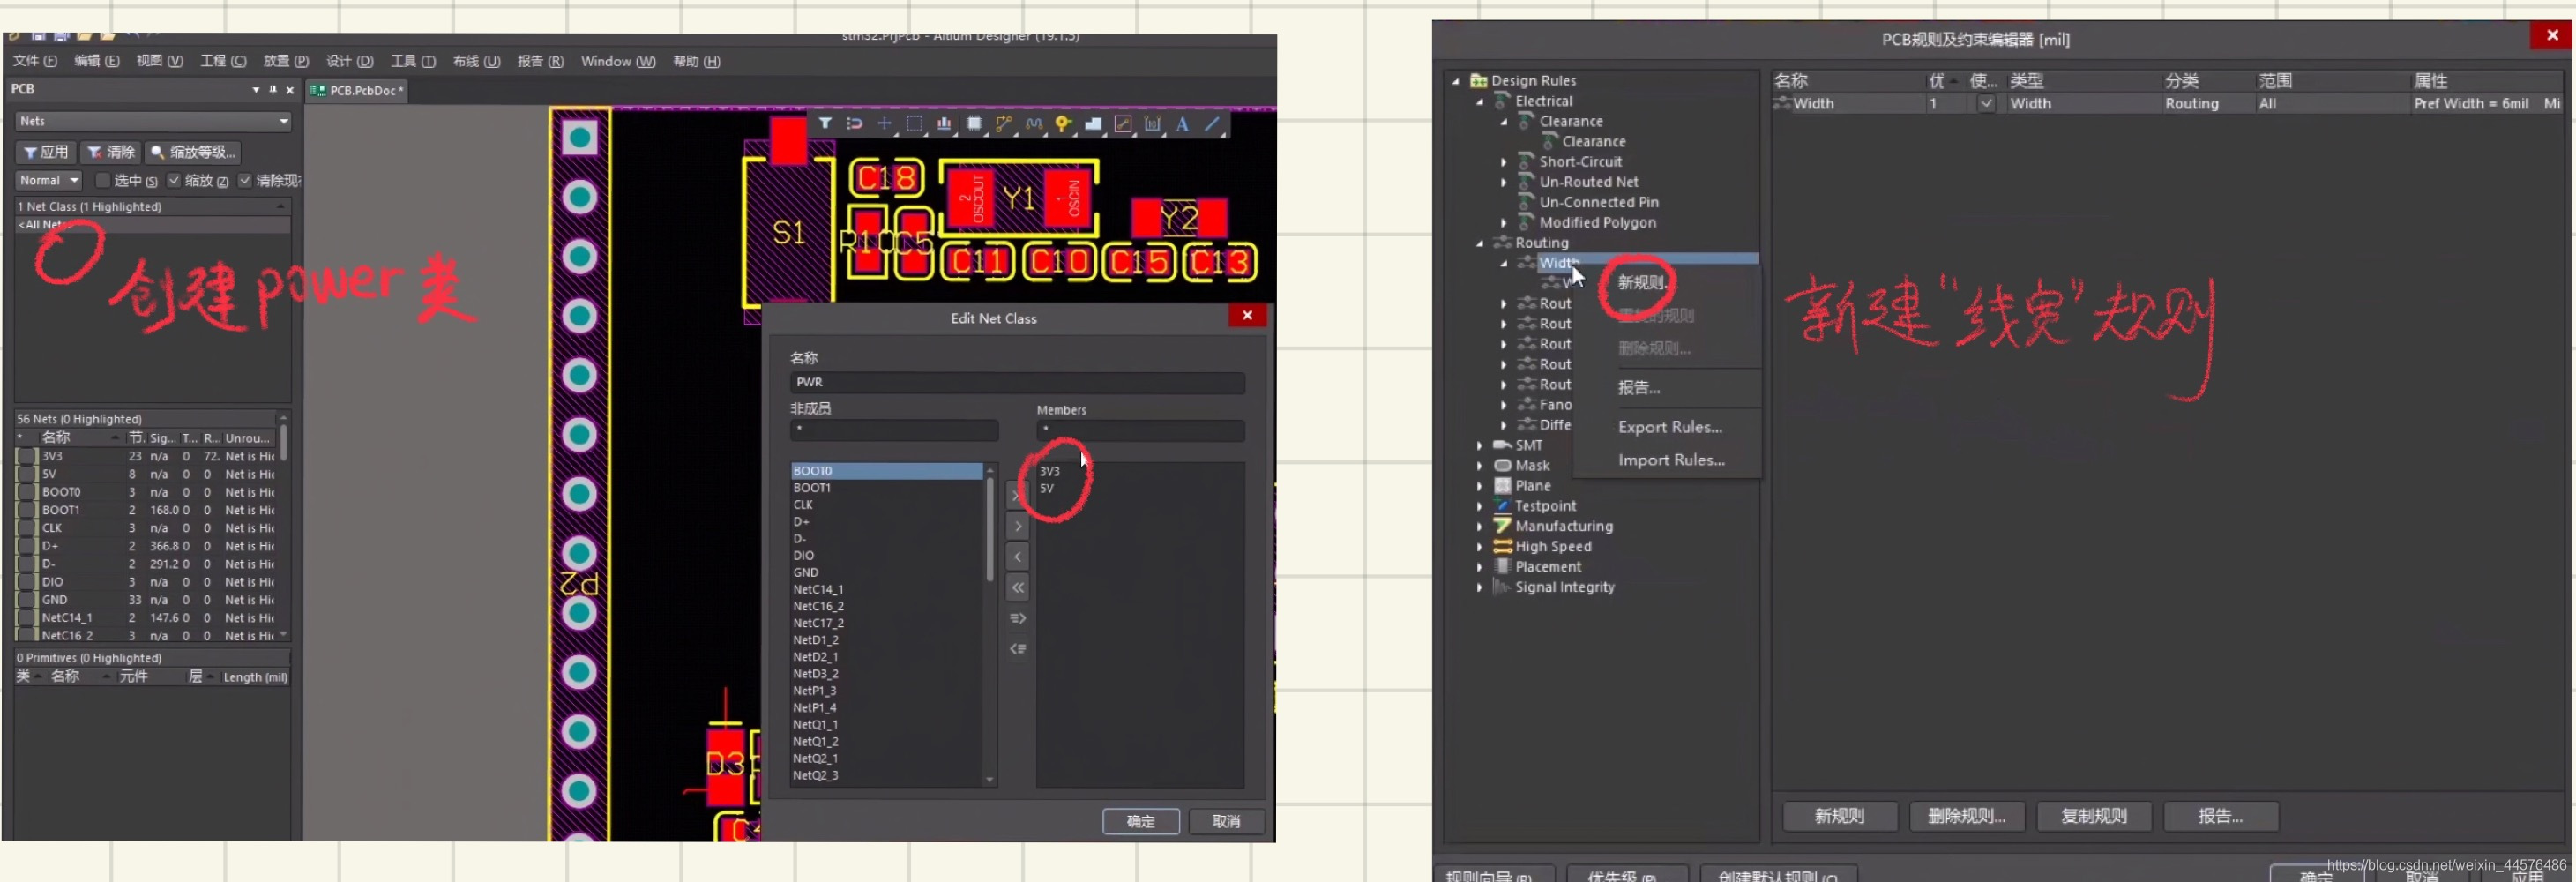Toggle checkbox for net 3V3 in nets list

[27, 457]
